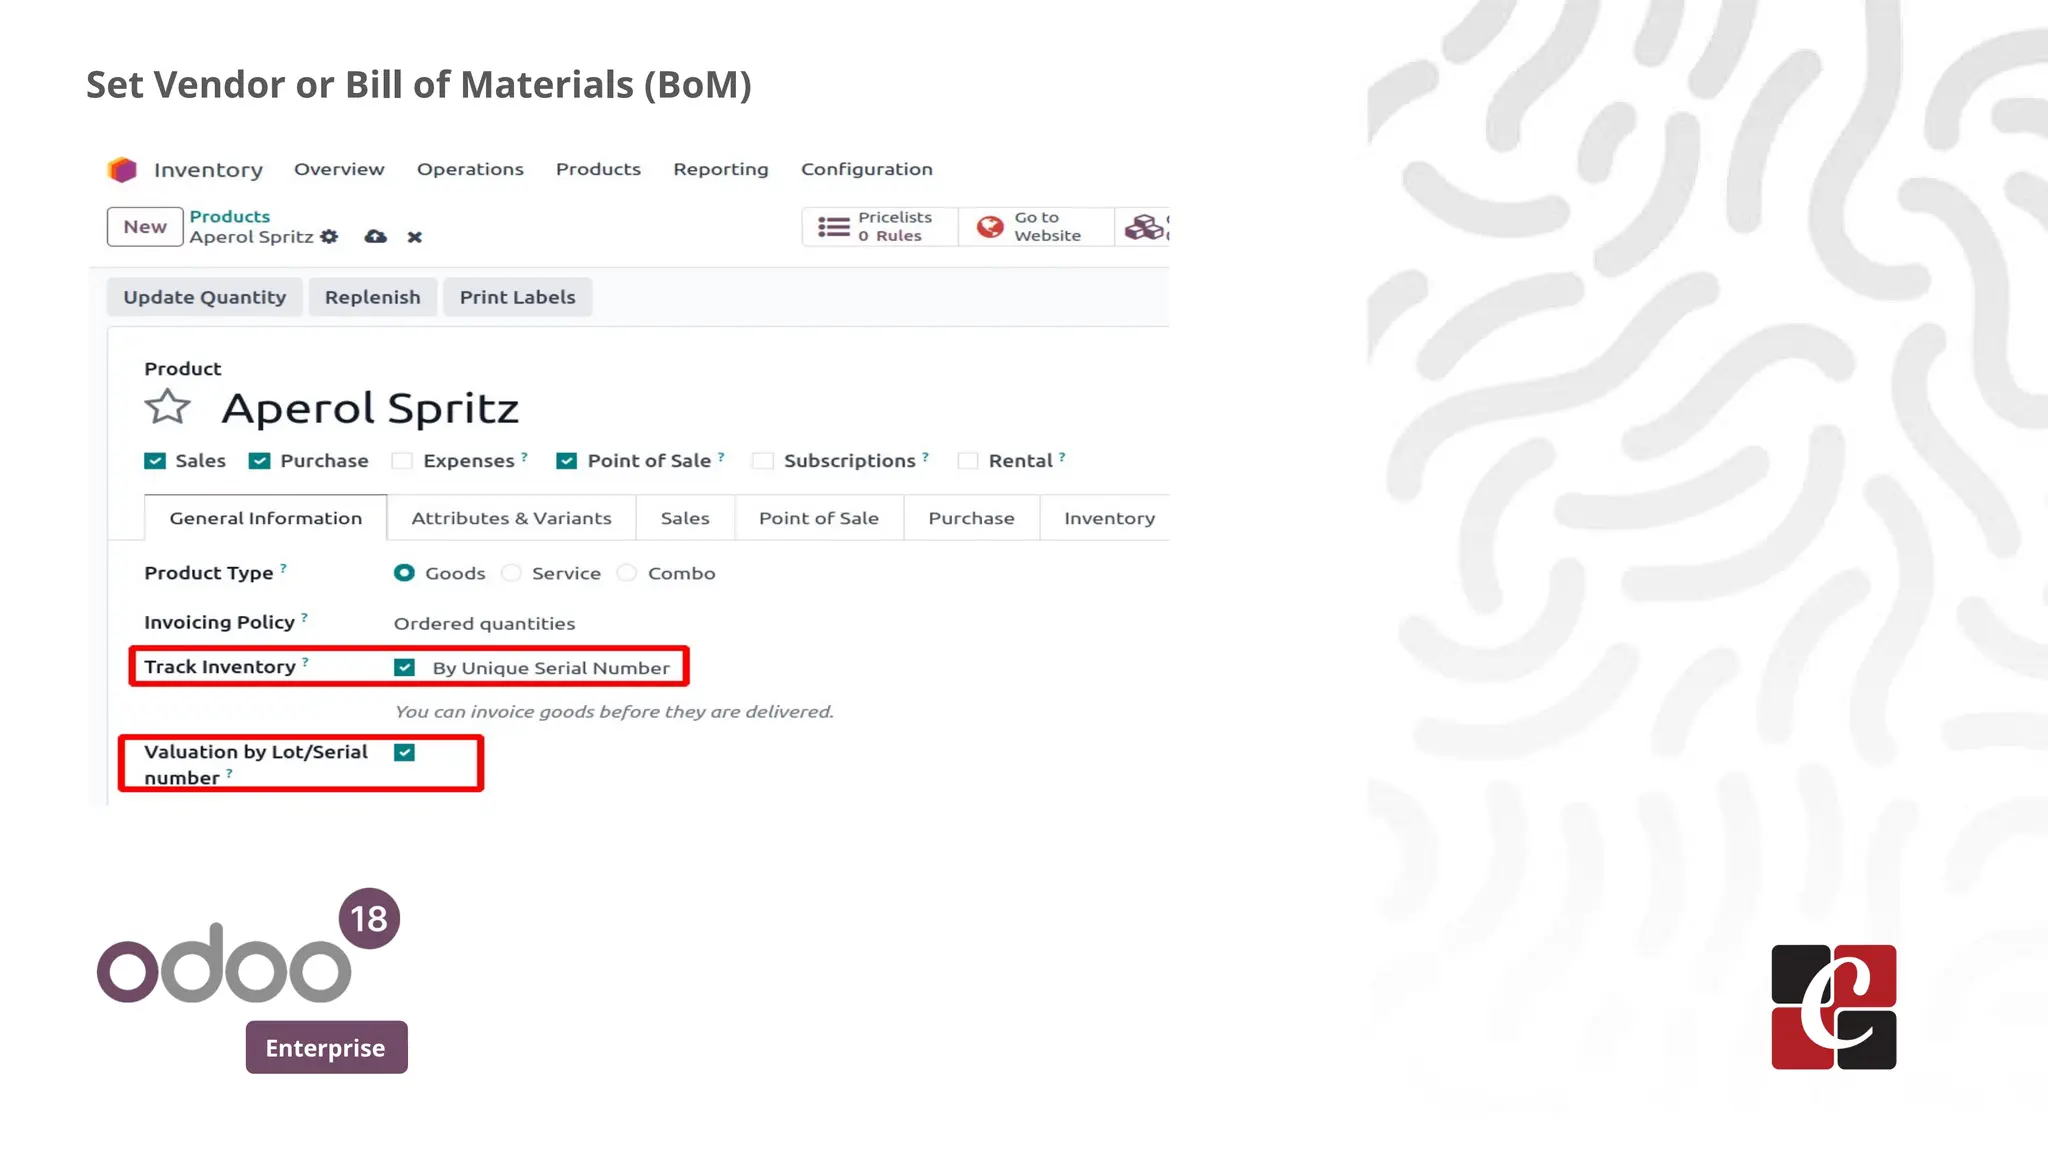Click the red and black C logo
The height and width of the screenshot is (1152, 2048).
pos(1834,1007)
